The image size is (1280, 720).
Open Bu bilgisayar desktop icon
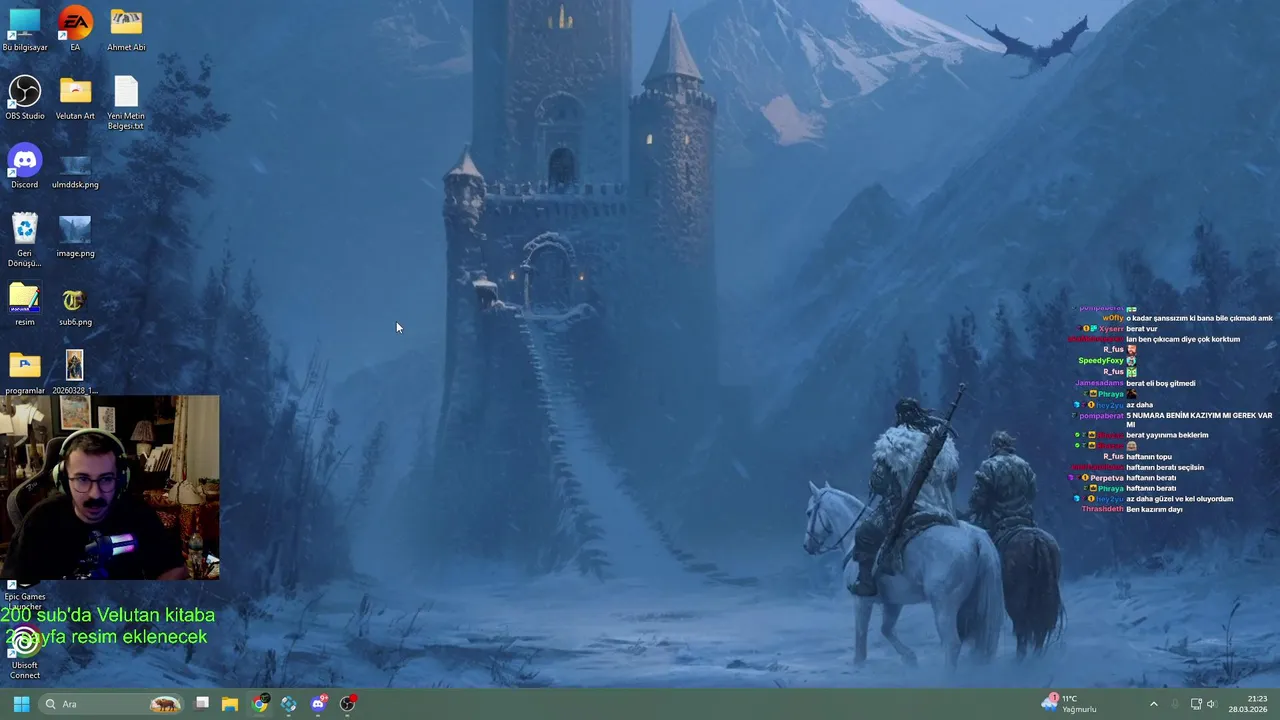[x=24, y=29]
